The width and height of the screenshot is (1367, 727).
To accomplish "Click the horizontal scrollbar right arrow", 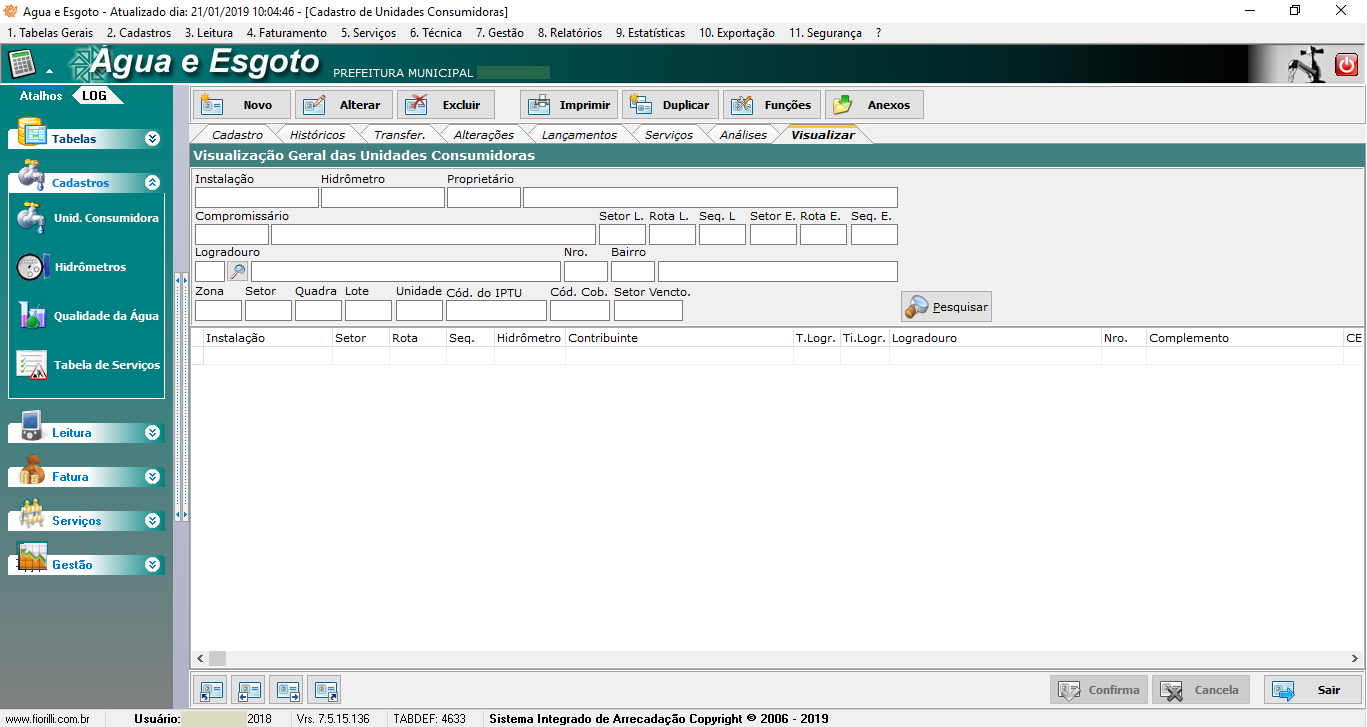I will tap(1355, 658).
